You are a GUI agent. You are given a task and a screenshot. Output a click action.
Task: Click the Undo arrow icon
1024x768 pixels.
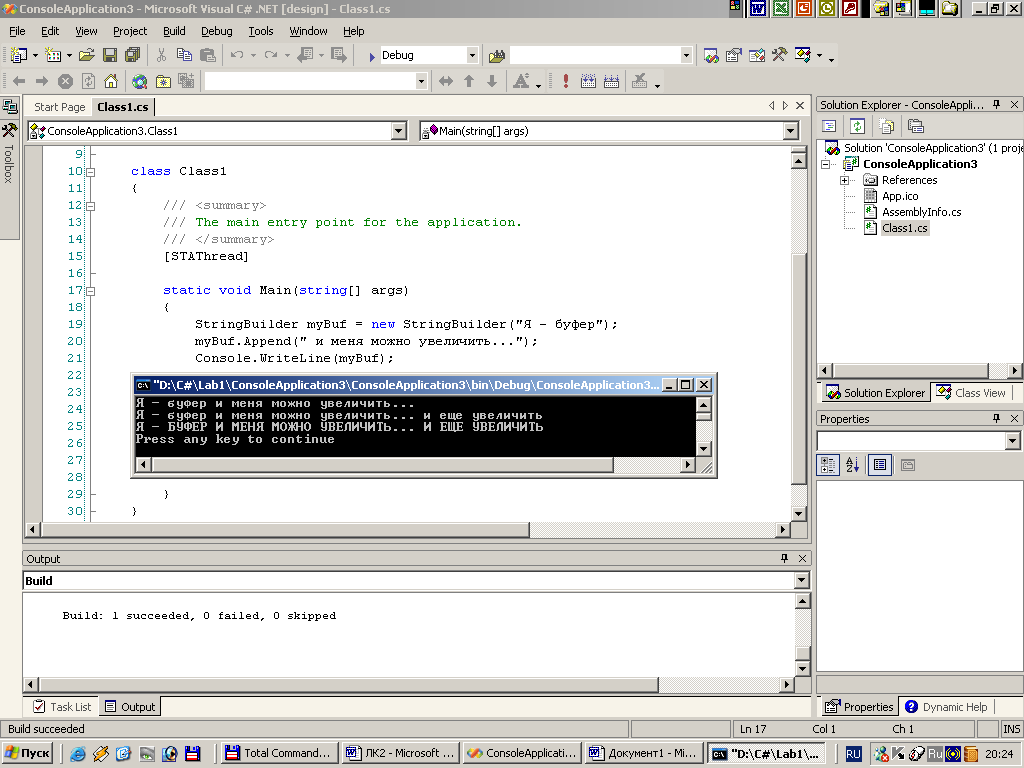[x=236, y=56]
